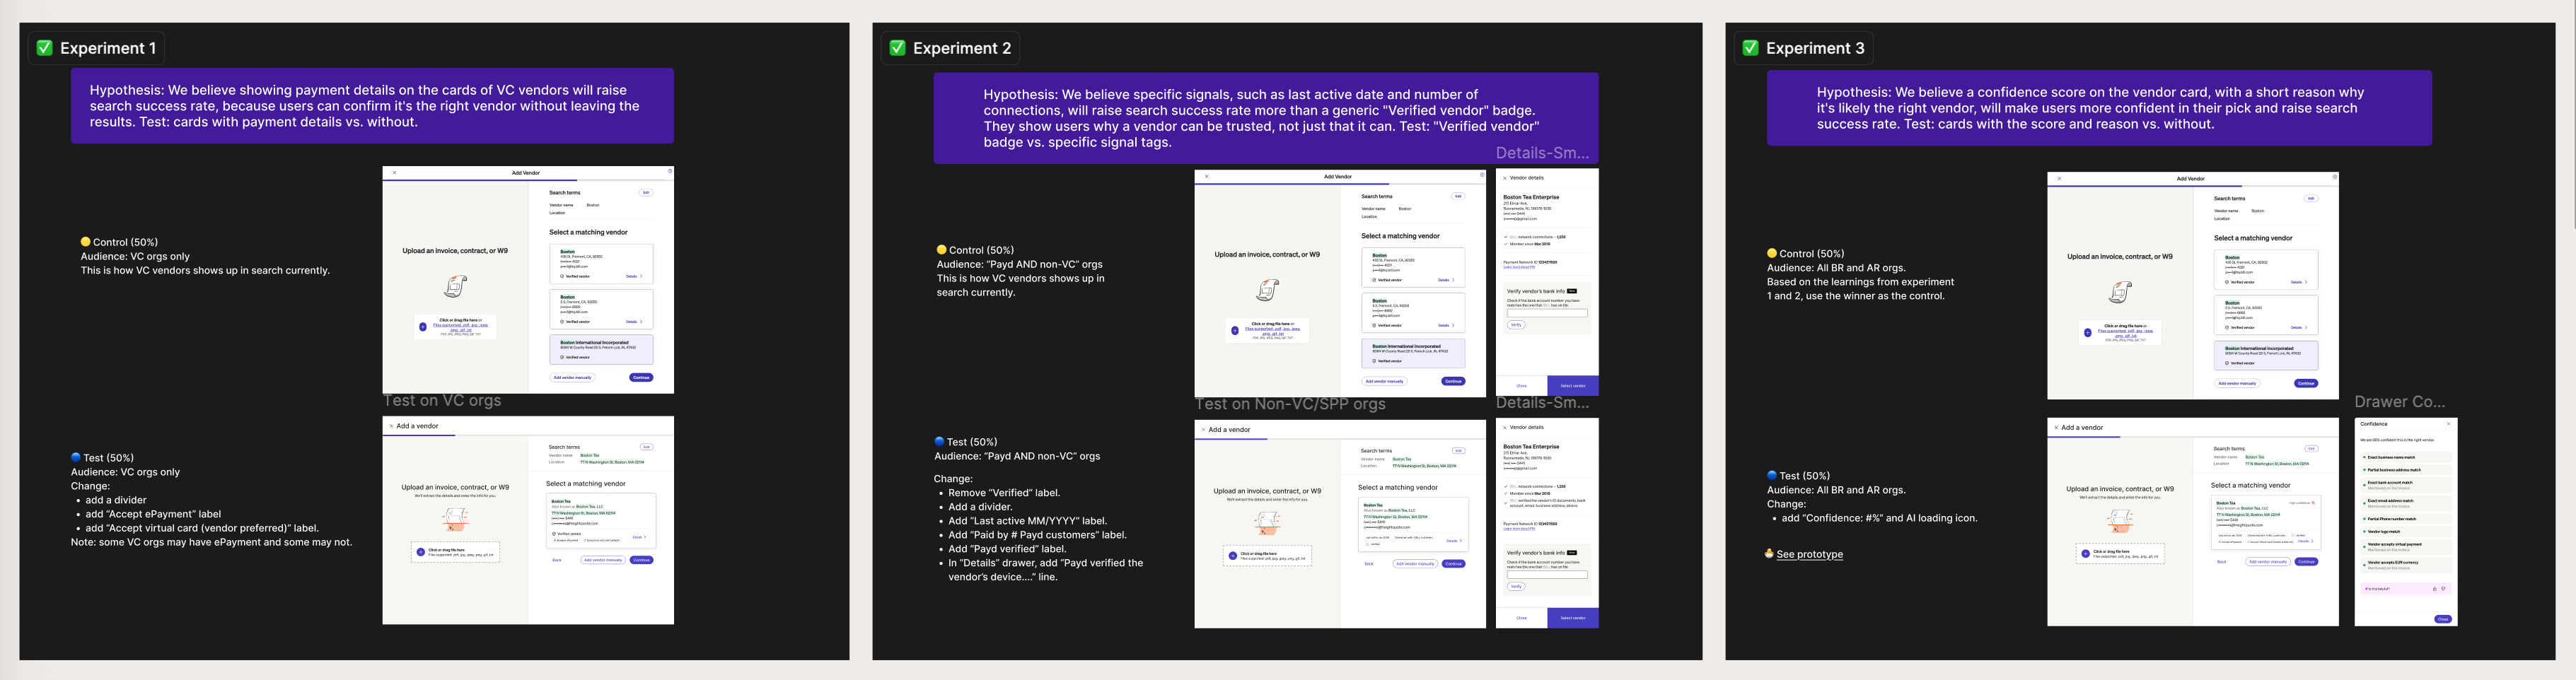This screenshot has width=2576, height=680.
Task: Click thumbs up icon in Confidence drawer
Action: (2434, 589)
